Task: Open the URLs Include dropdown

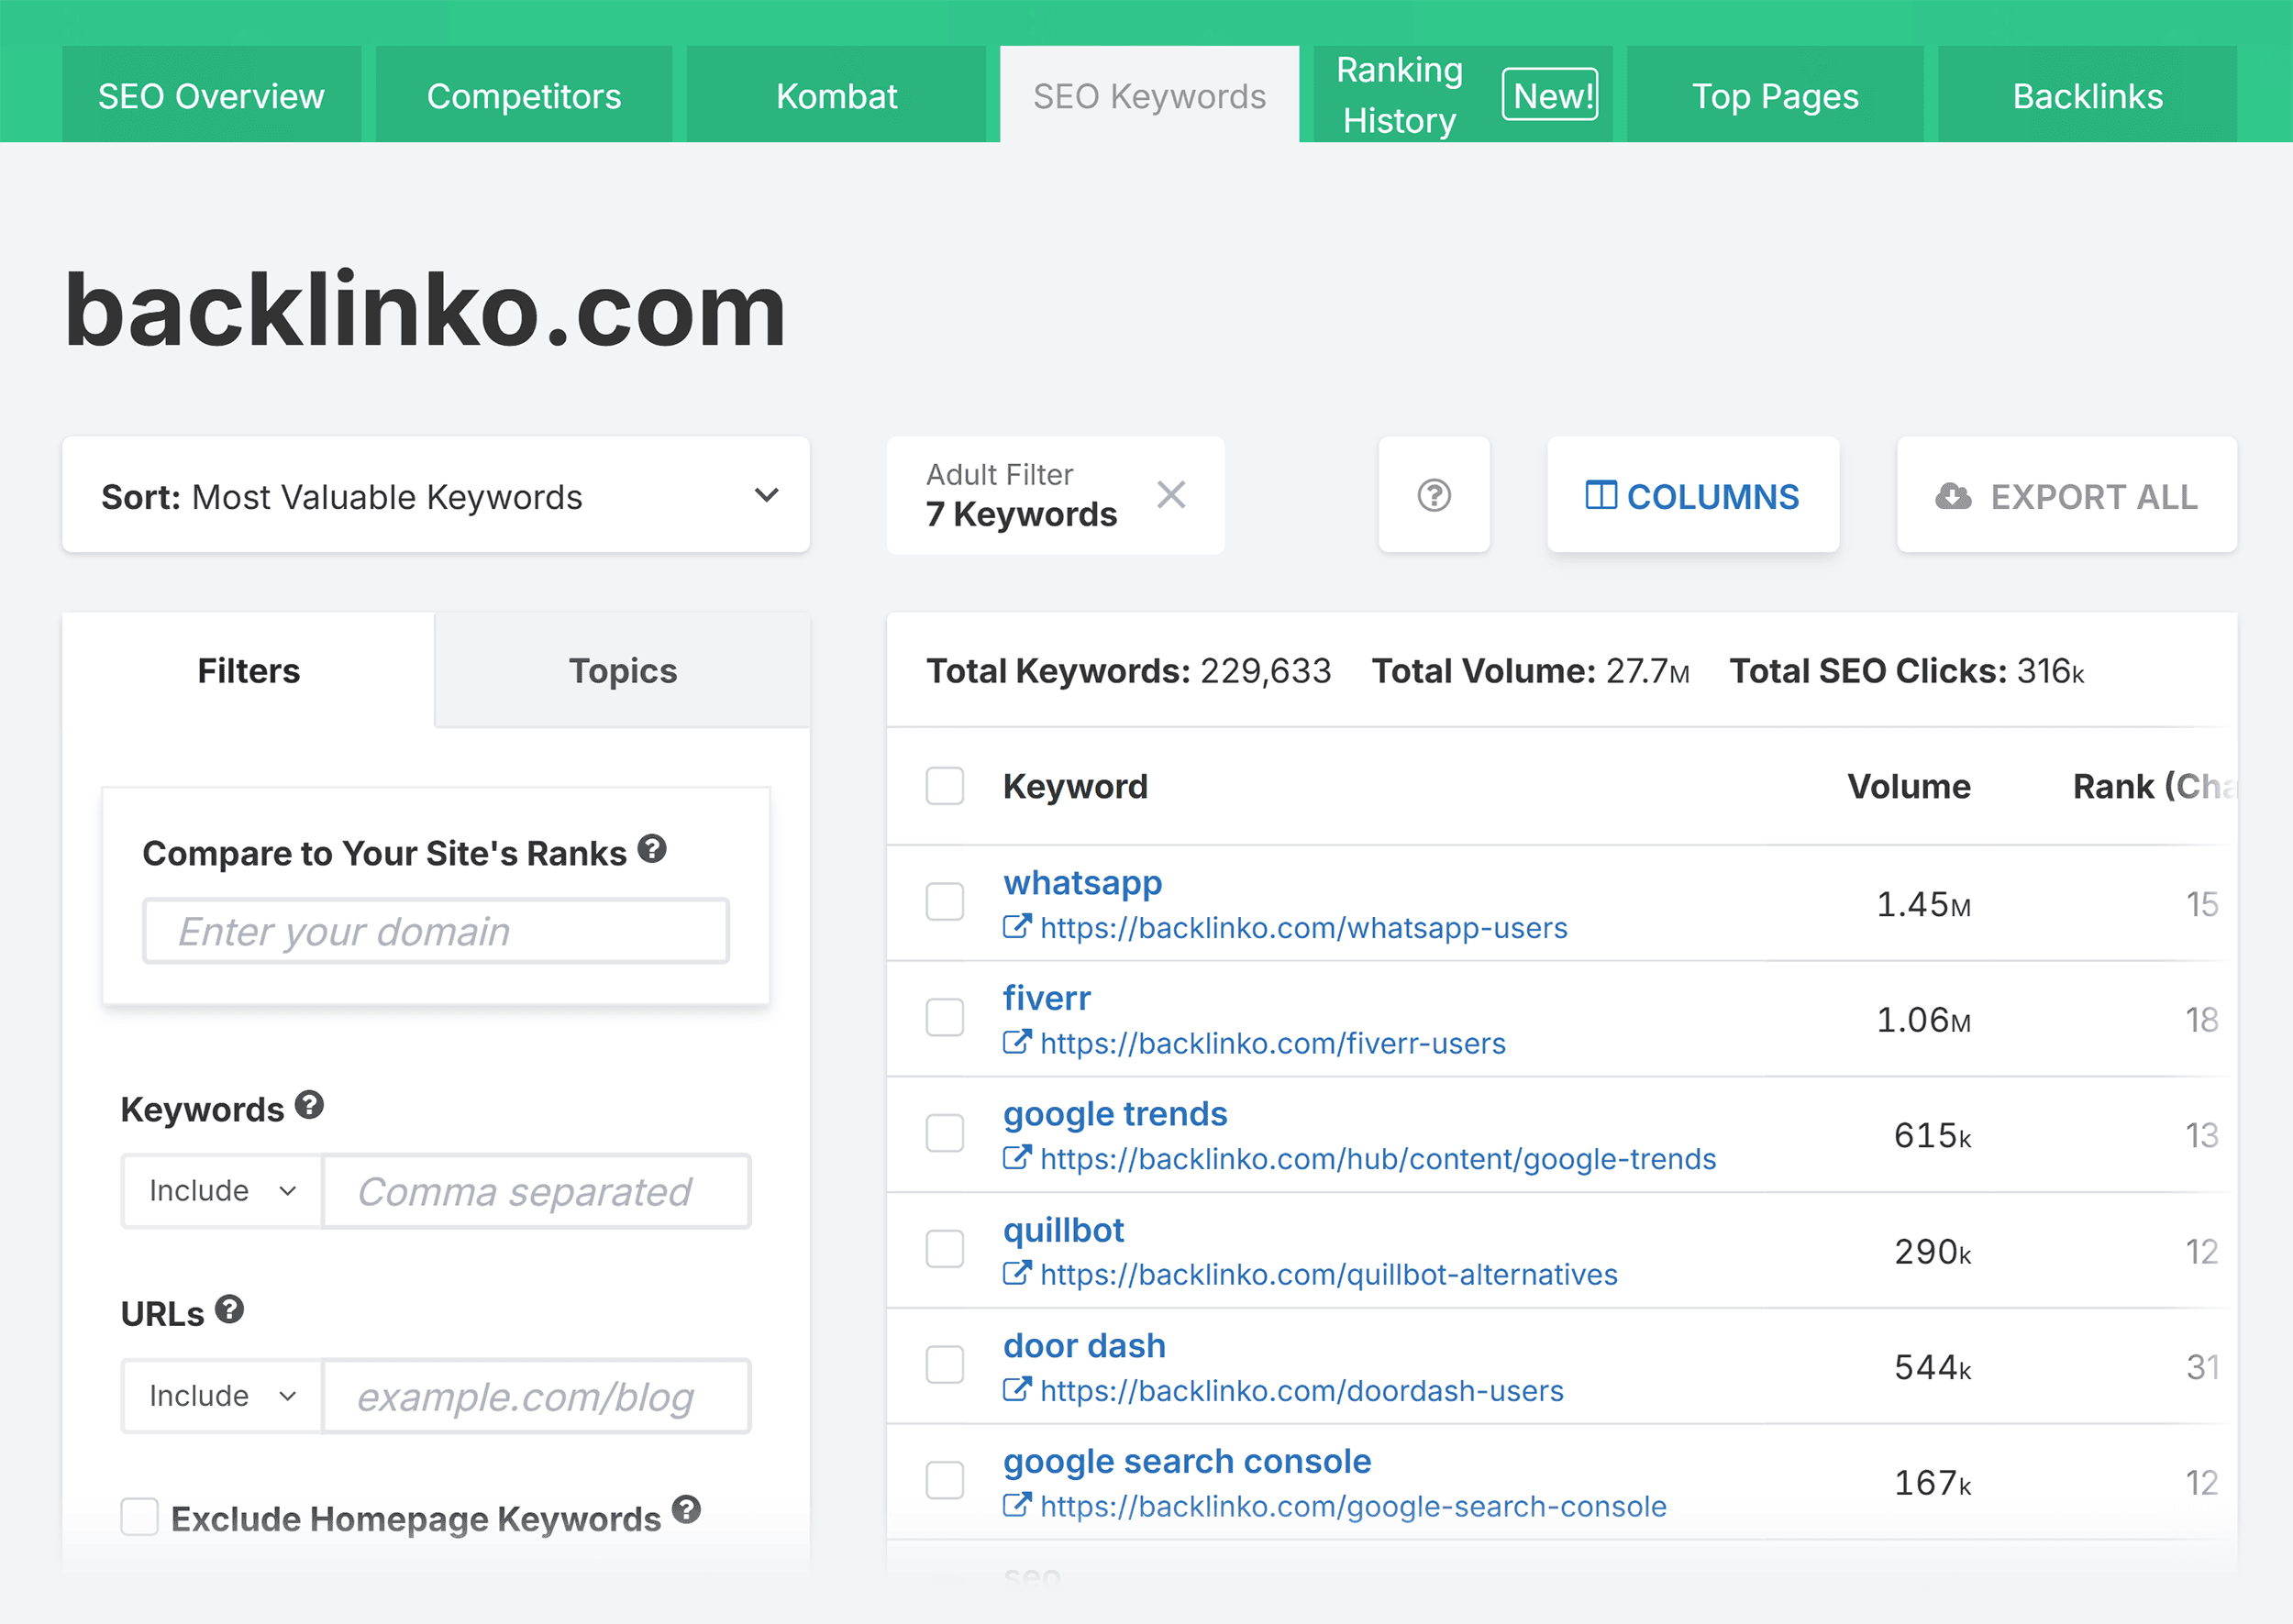Action: 222,1396
